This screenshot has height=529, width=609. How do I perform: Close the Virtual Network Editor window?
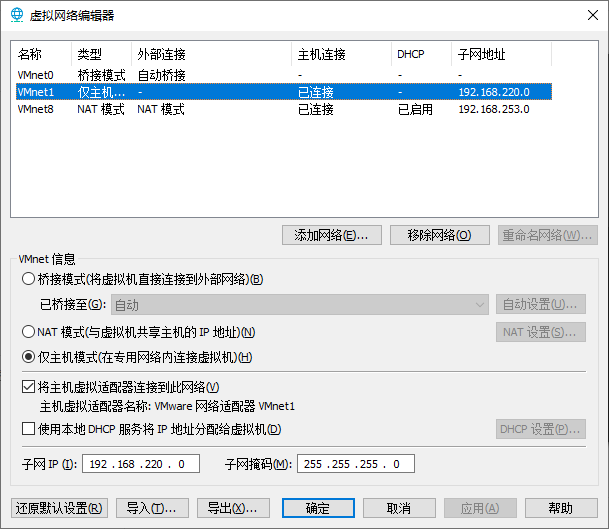tap(593, 15)
